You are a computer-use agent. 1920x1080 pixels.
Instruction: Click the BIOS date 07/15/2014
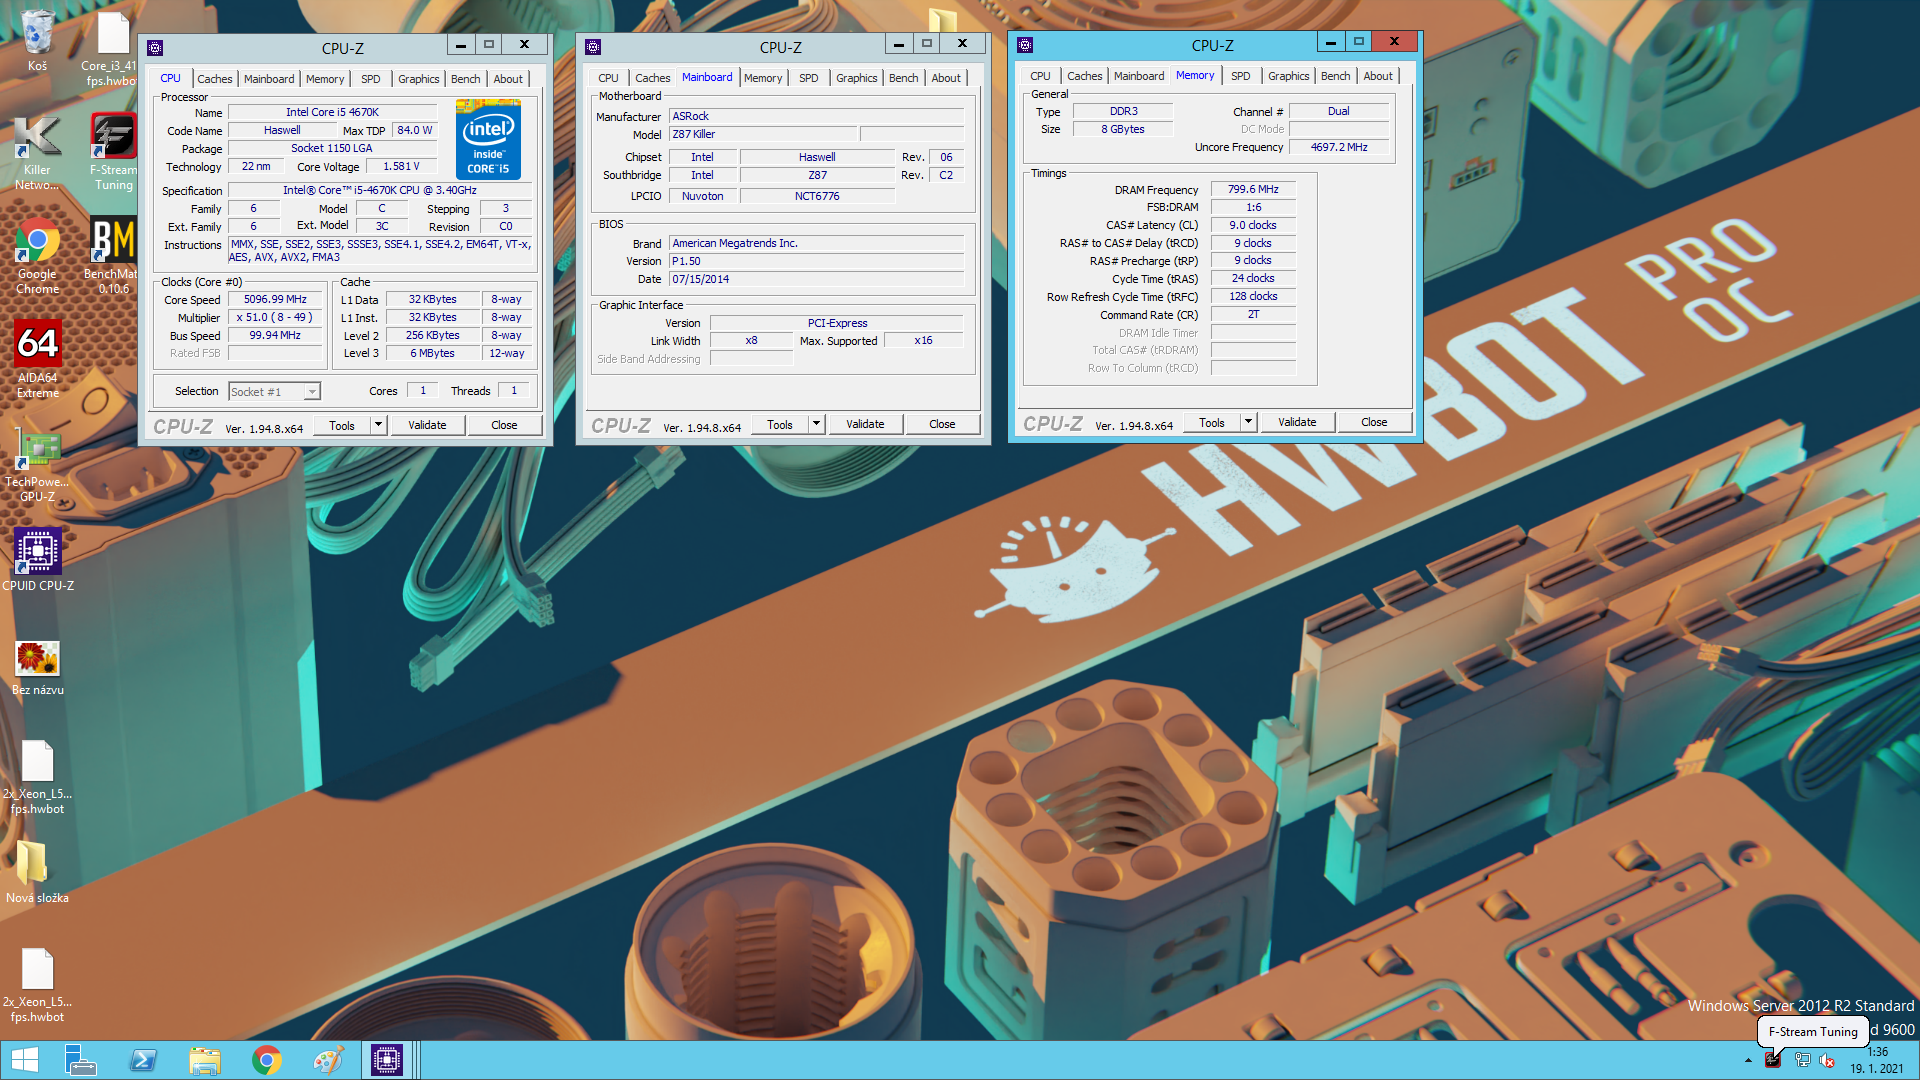[x=816, y=279]
